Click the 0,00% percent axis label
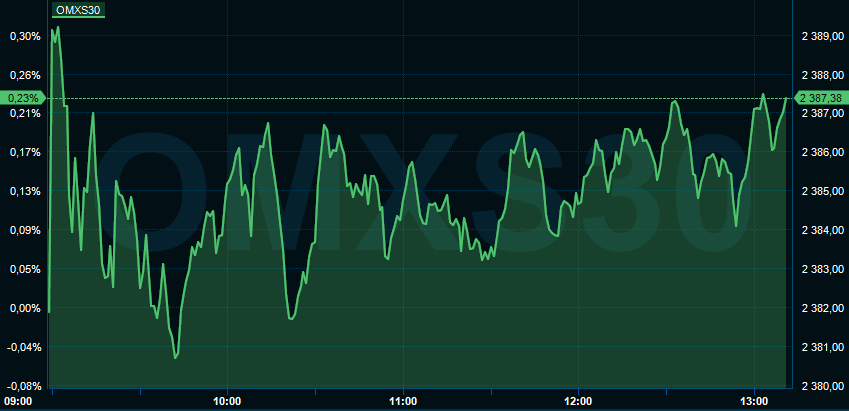The width and height of the screenshot is (849, 411). pos(25,309)
